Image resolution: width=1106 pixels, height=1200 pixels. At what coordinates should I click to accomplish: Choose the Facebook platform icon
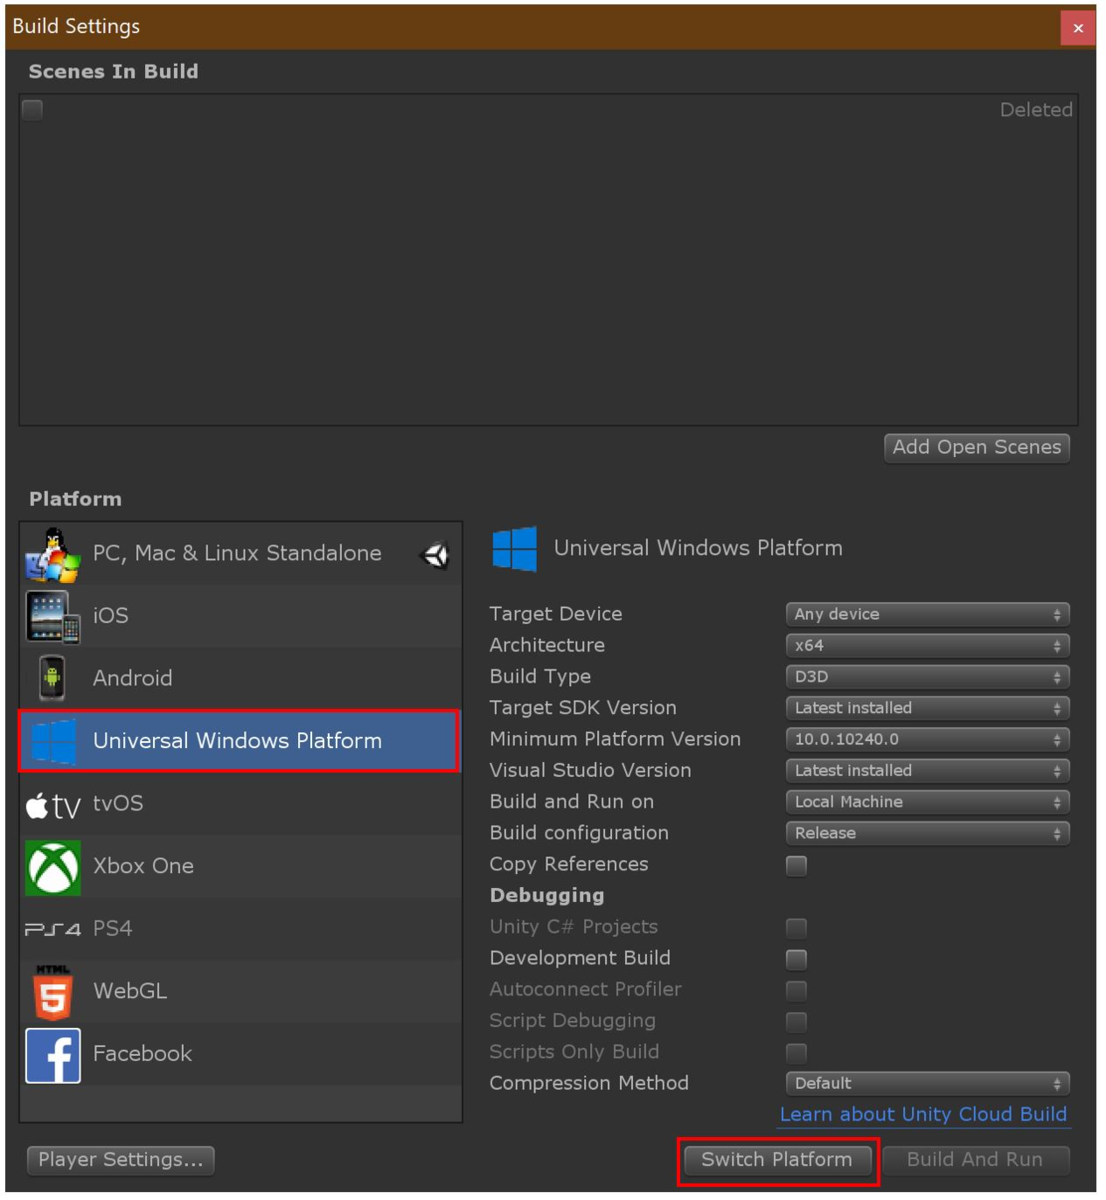point(53,1055)
